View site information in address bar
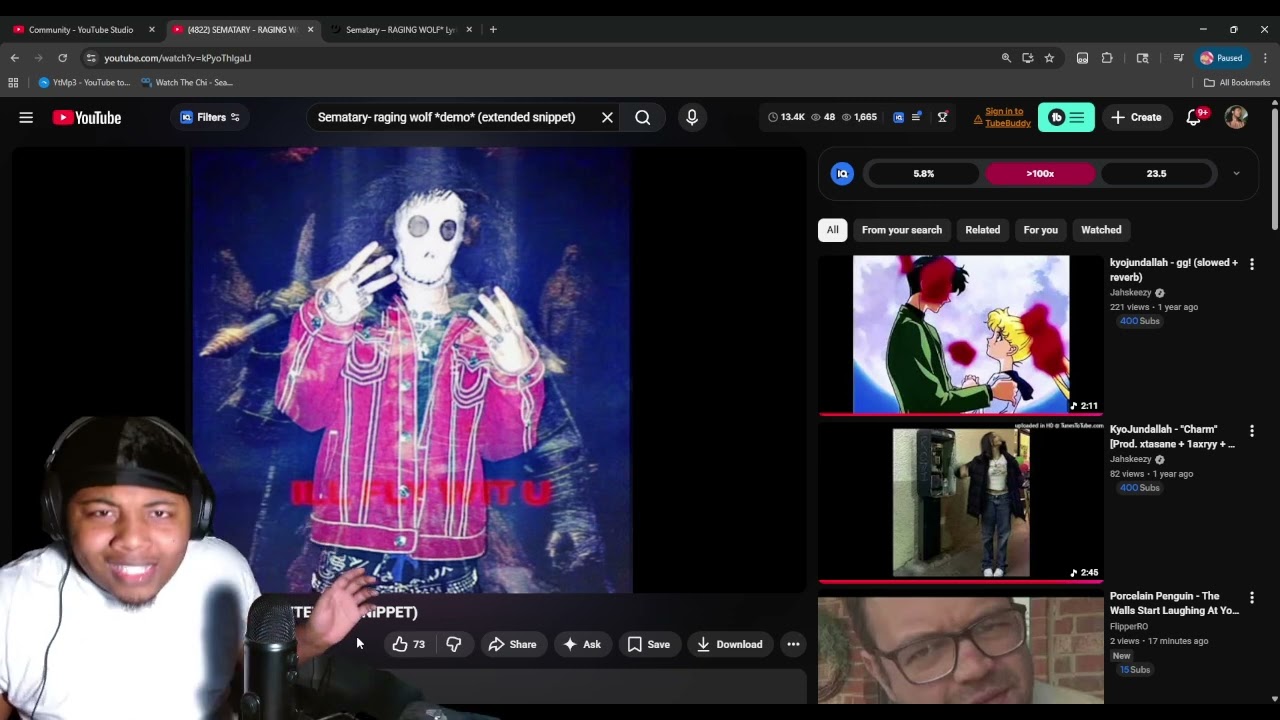The image size is (1280, 720). [91, 58]
